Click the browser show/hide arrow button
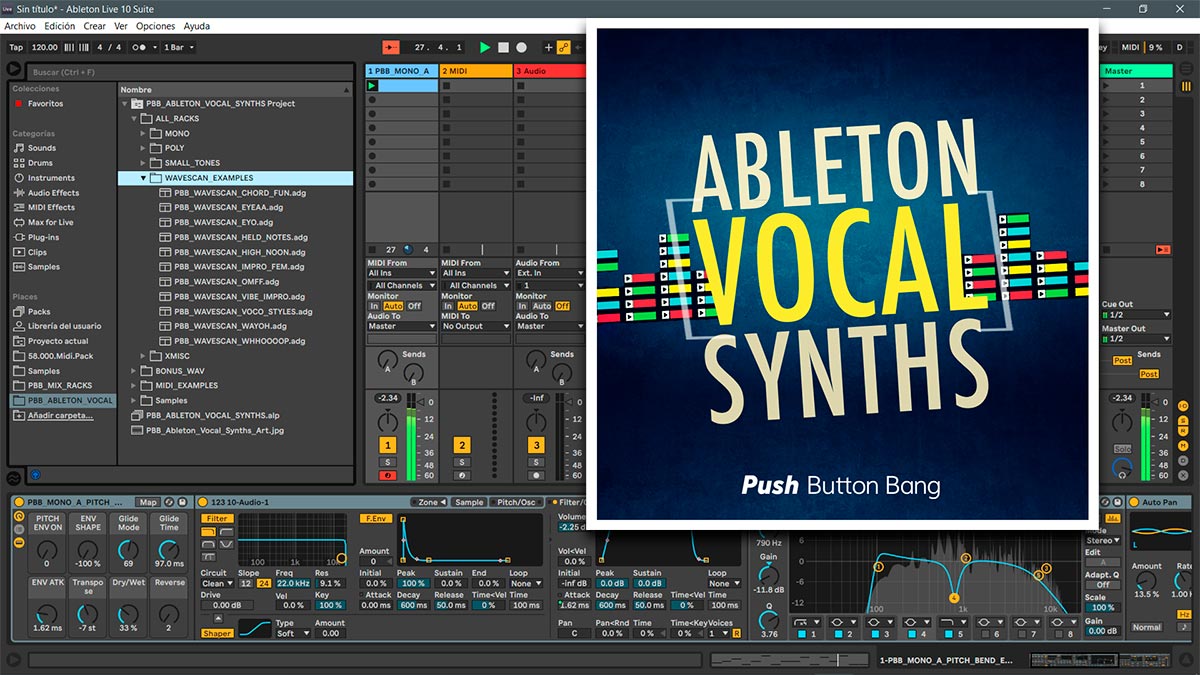Screen dimensions: 1200x675 click(x=13, y=70)
